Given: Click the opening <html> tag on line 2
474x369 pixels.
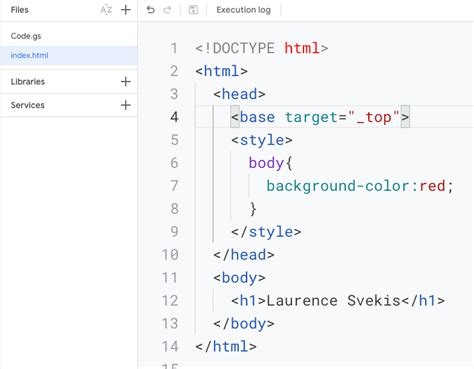Looking at the screenshot, I should (221, 71).
